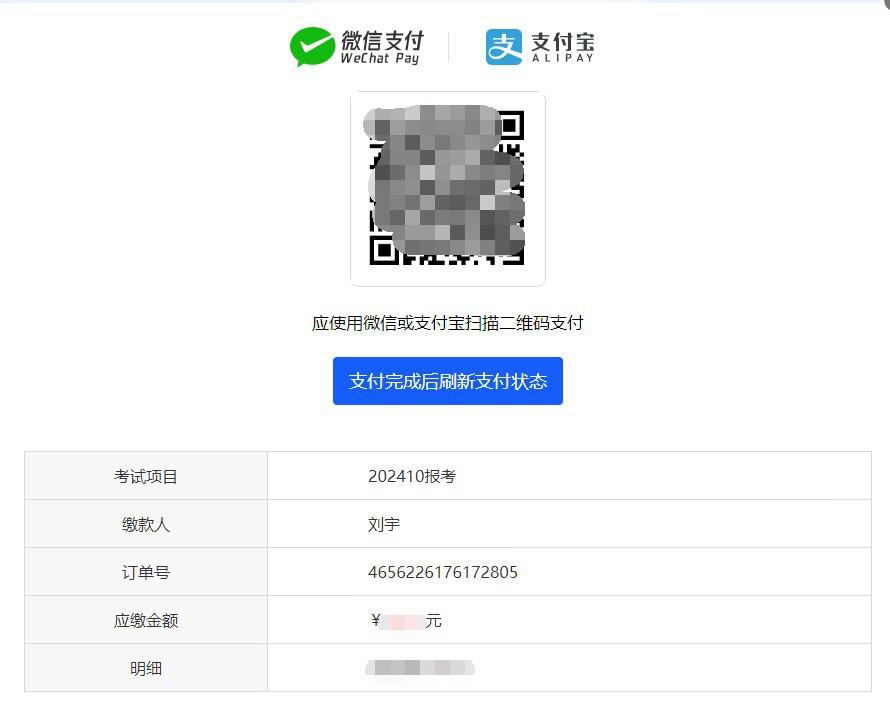Select the 应缴金额 label cell

click(x=146, y=620)
